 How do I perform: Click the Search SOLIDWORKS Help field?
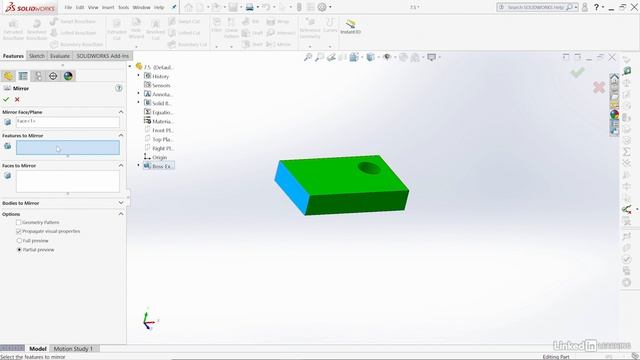pyautogui.click(x=537, y=7)
